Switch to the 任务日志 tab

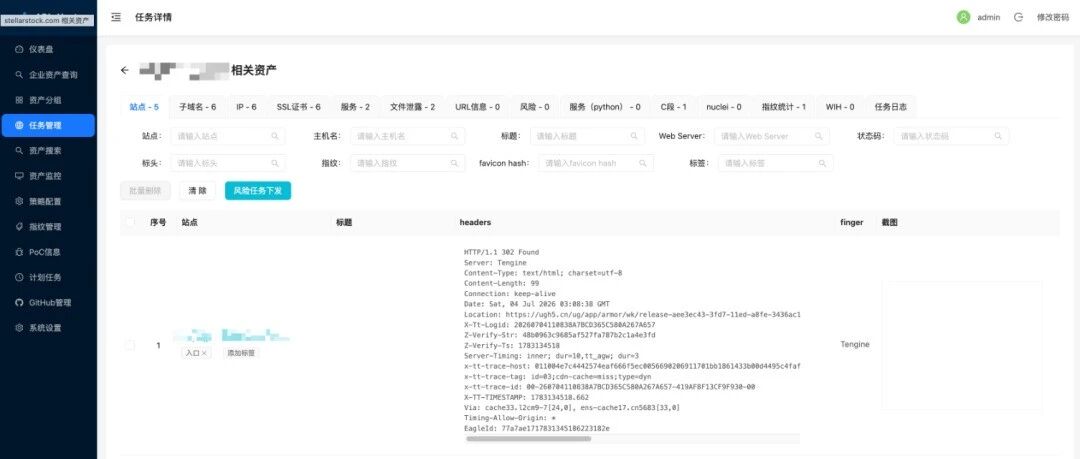click(891, 107)
